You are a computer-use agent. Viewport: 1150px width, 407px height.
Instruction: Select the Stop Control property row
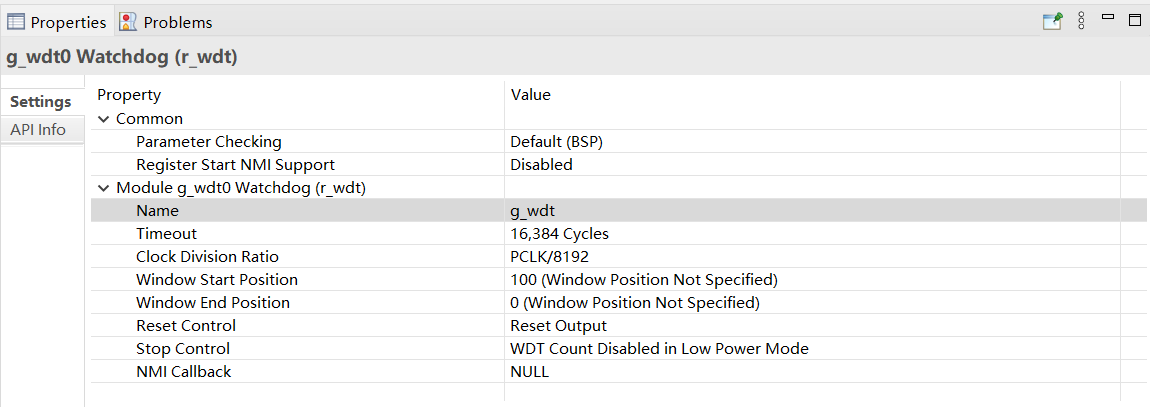click(183, 349)
